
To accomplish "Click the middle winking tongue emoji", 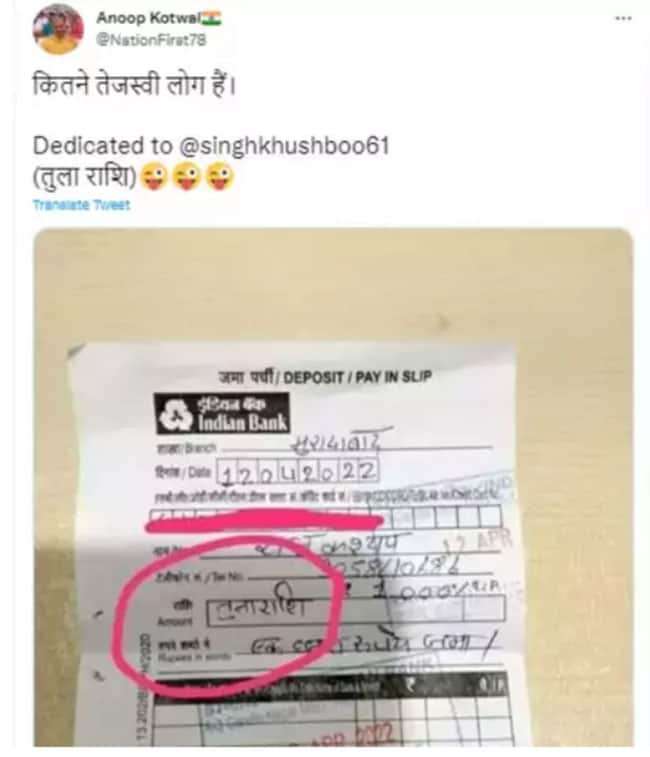I will (187, 177).
